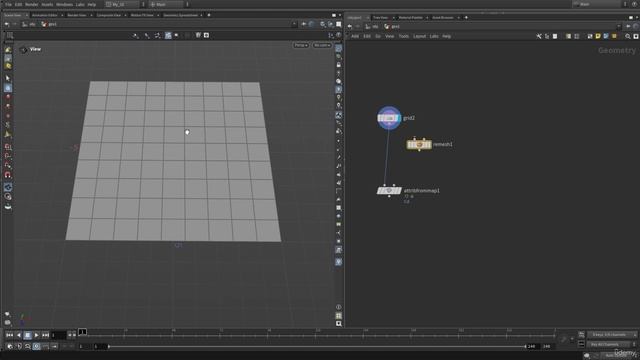640x360 pixels.
Task: Open the Auto Update dropdown in the status bar
Action: 616,356
